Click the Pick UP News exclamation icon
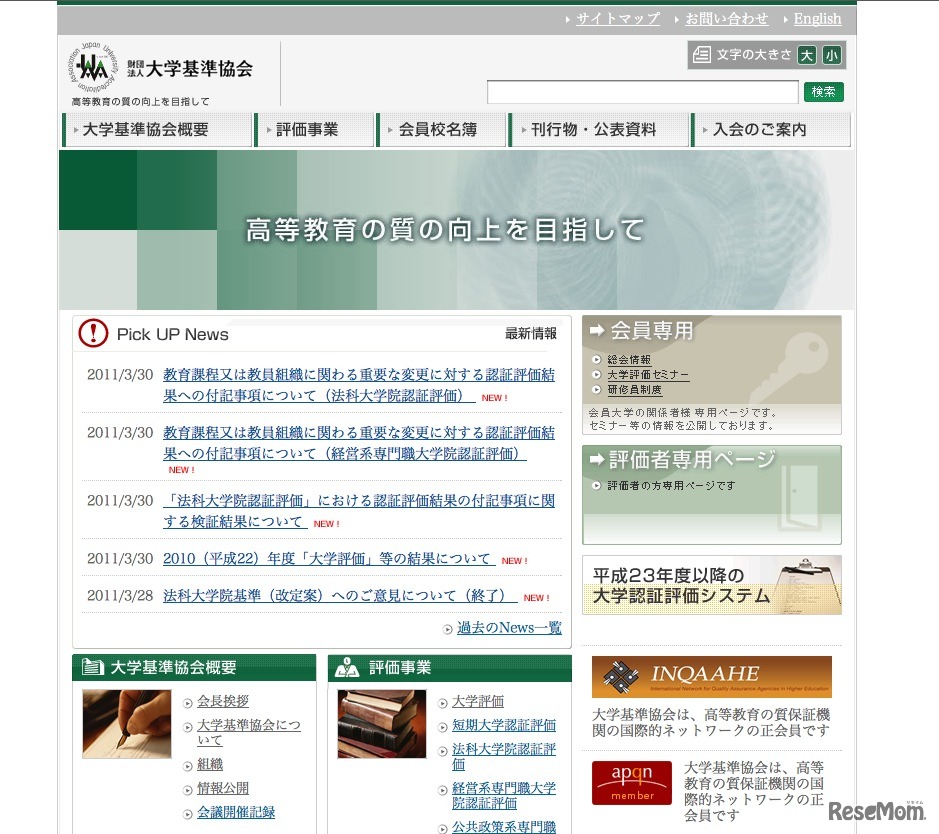Image resolution: width=939 pixels, height=834 pixels. pos(93,334)
